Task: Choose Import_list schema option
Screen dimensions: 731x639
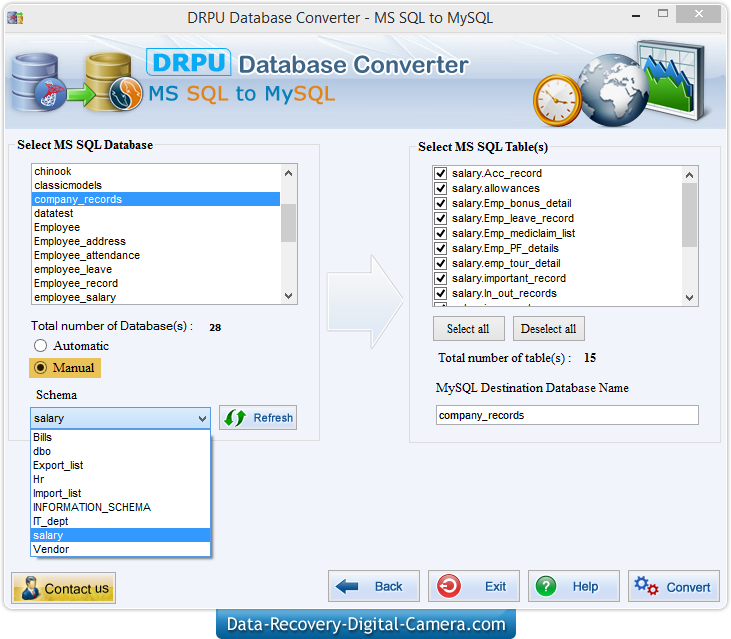Action: (120, 493)
